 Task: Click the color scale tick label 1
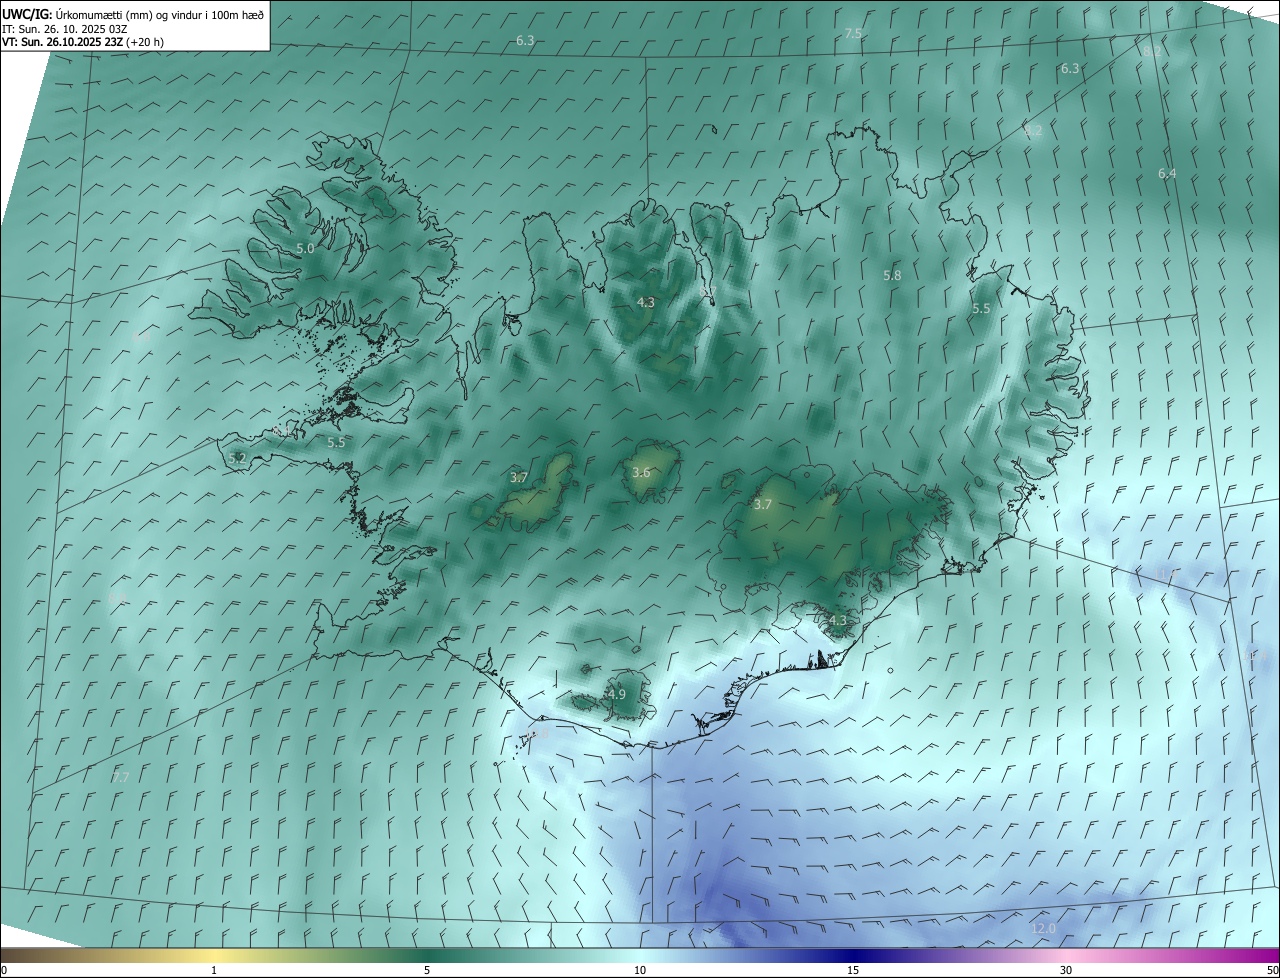pyautogui.click(x=214, y=970)
